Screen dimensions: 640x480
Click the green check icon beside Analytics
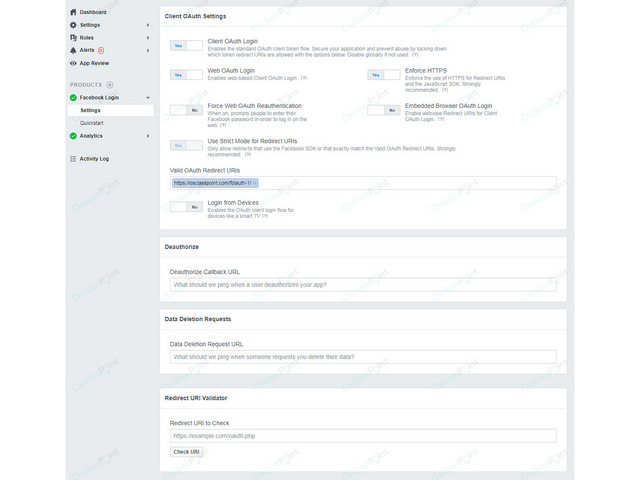tap(73, 136)
